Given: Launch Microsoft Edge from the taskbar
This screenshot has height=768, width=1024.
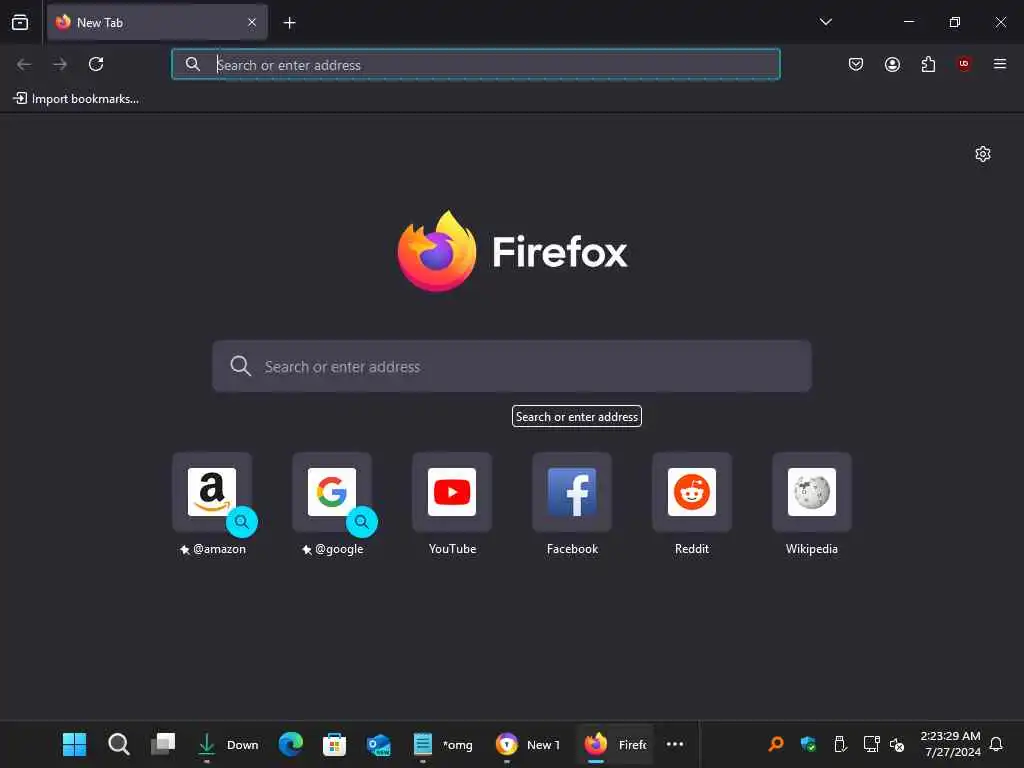Looking at the screenshot, I should (x=291, y=744).
